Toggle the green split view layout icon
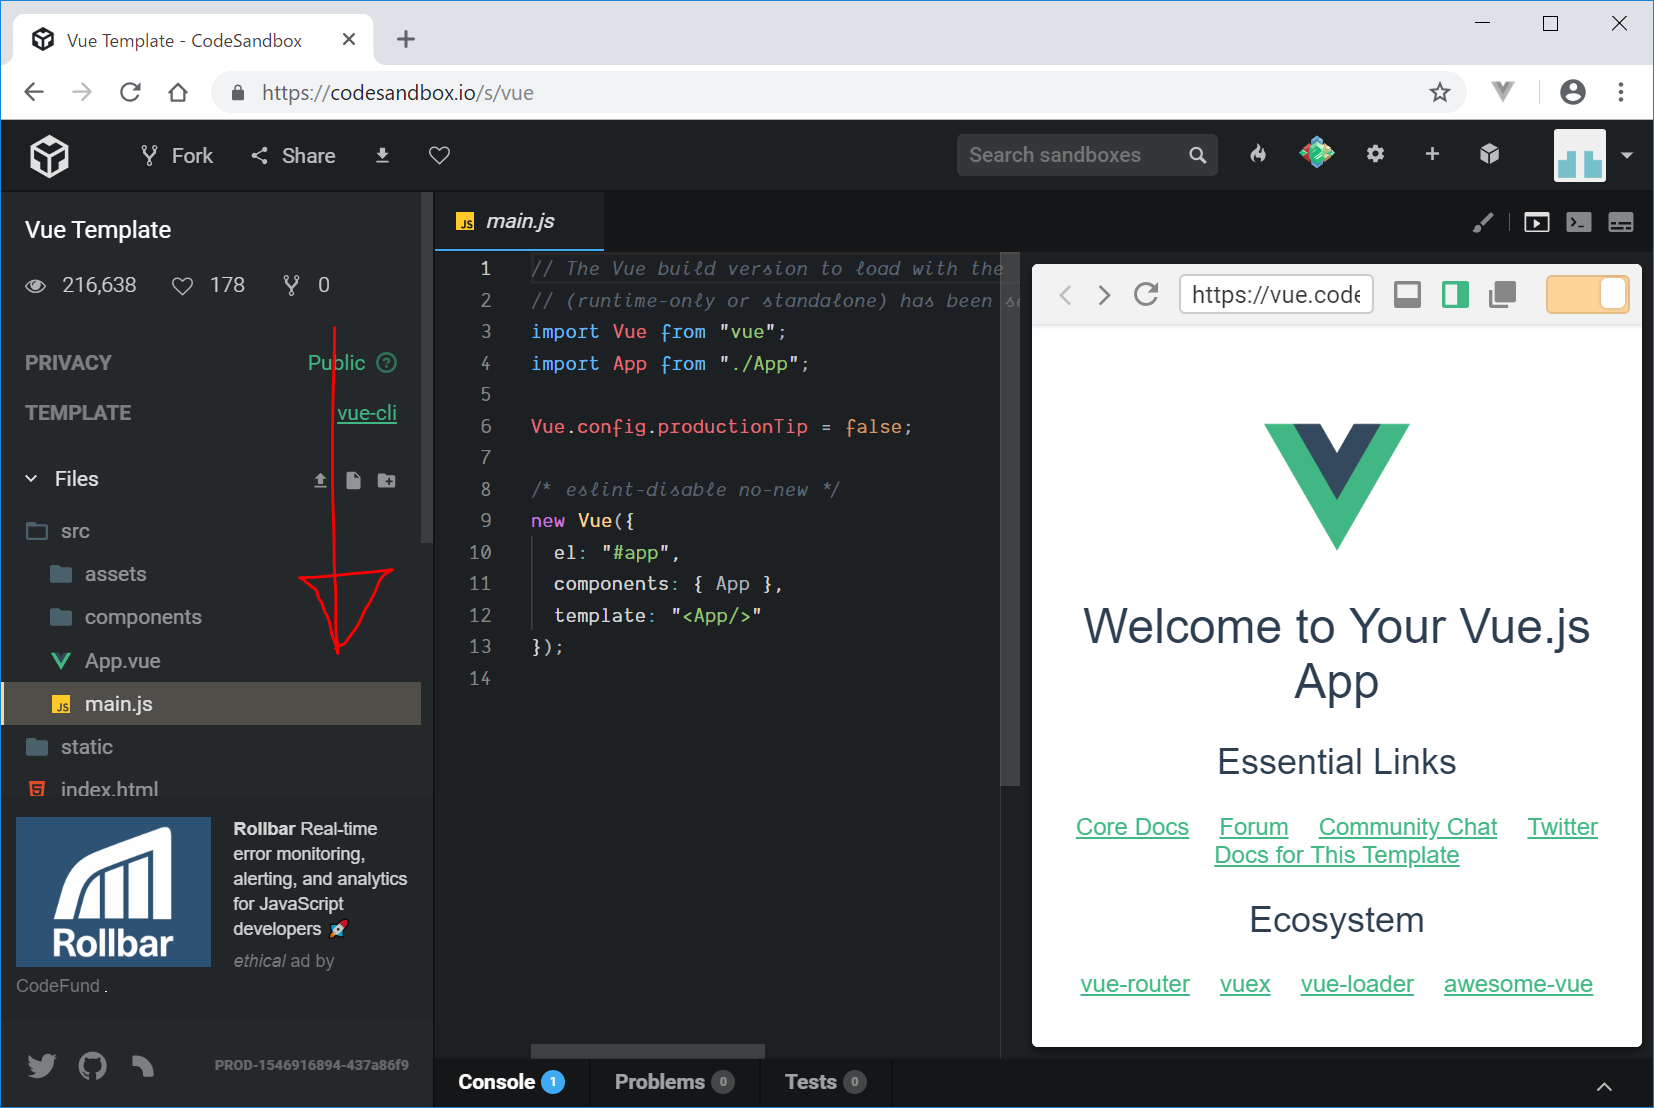Screen dimensions: 1654x1108 1455,294
